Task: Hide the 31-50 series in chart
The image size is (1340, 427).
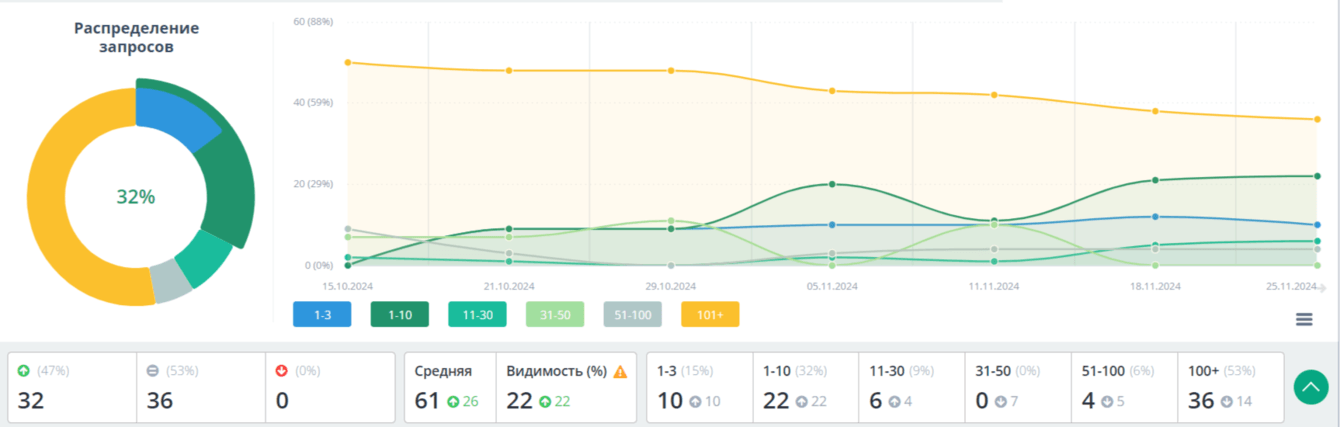Action: click(555, 315)
